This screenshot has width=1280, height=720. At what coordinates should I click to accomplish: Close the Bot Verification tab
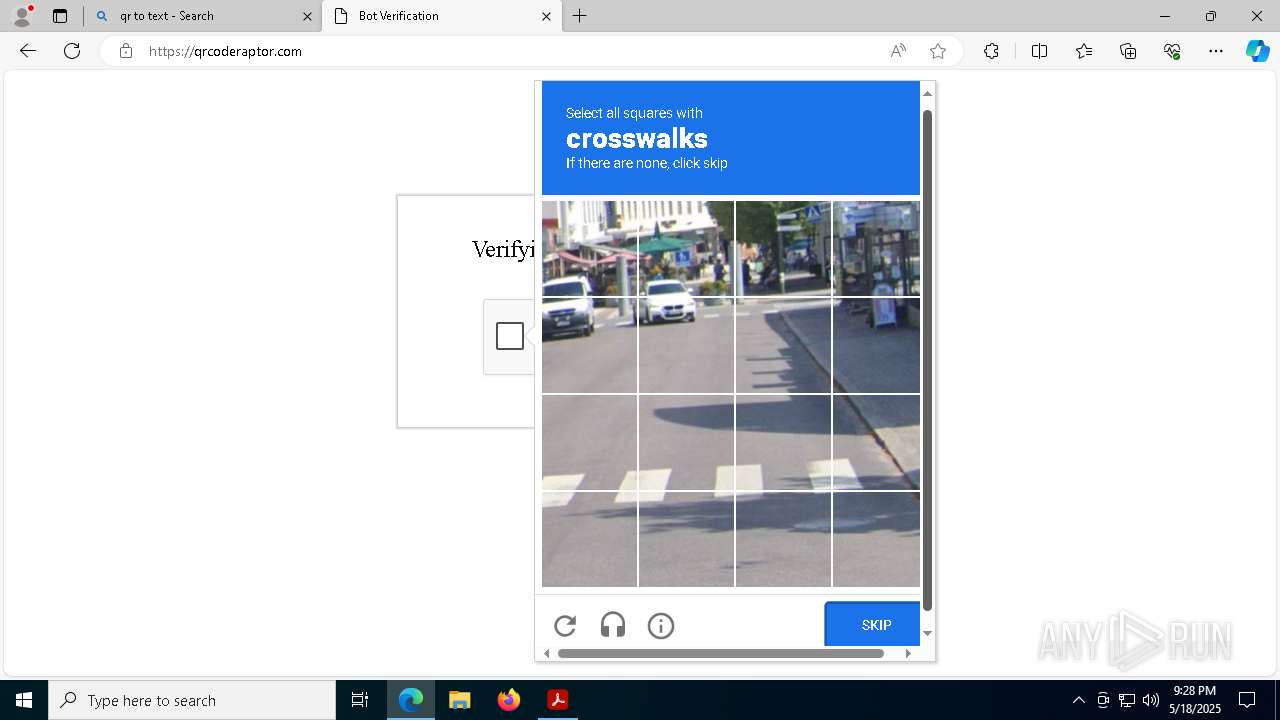[x=546, y=16]
